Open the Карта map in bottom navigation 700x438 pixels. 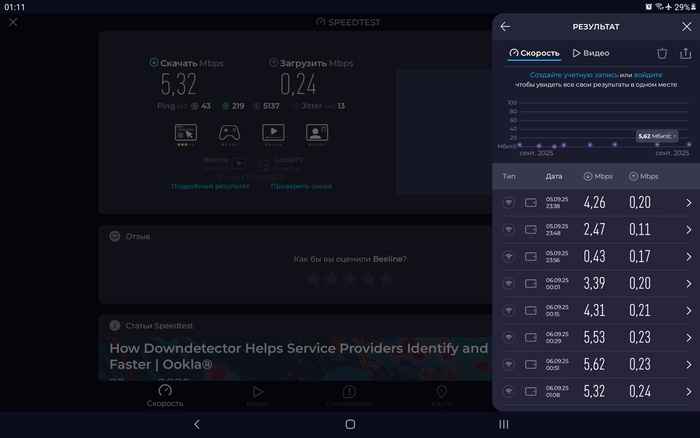coord(441,397)
